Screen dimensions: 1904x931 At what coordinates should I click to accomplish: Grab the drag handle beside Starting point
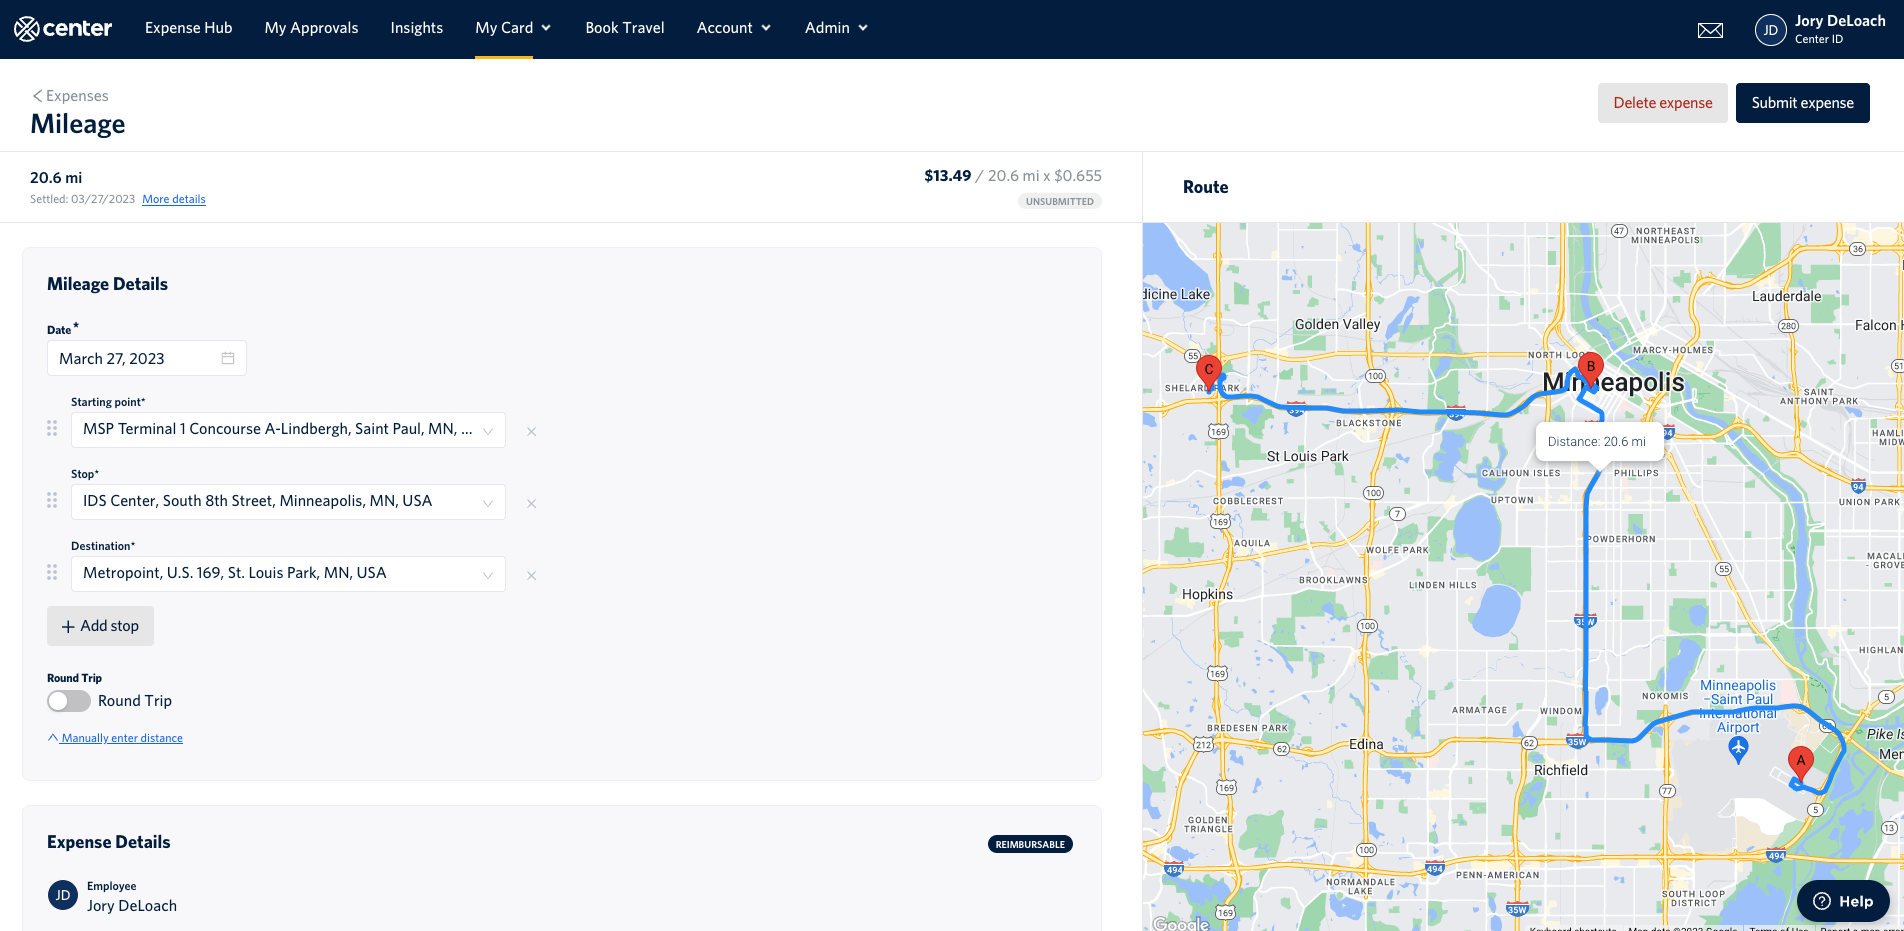tap(52, 429)
